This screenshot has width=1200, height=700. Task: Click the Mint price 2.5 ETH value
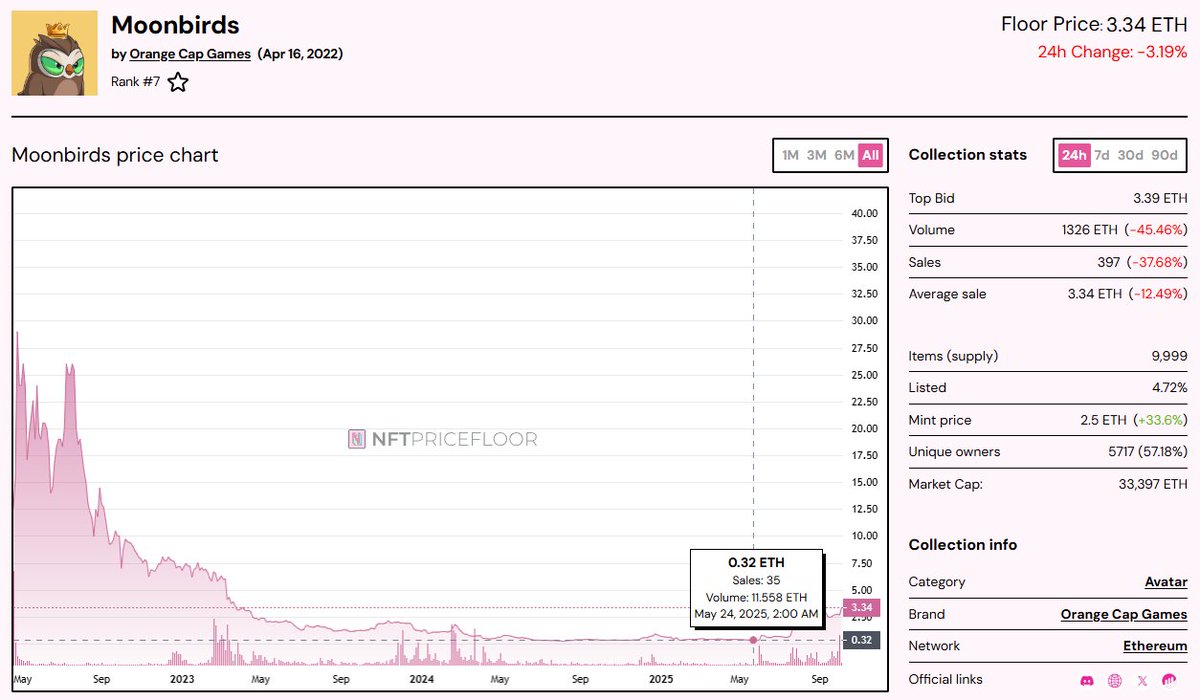tap(1104, 420)
